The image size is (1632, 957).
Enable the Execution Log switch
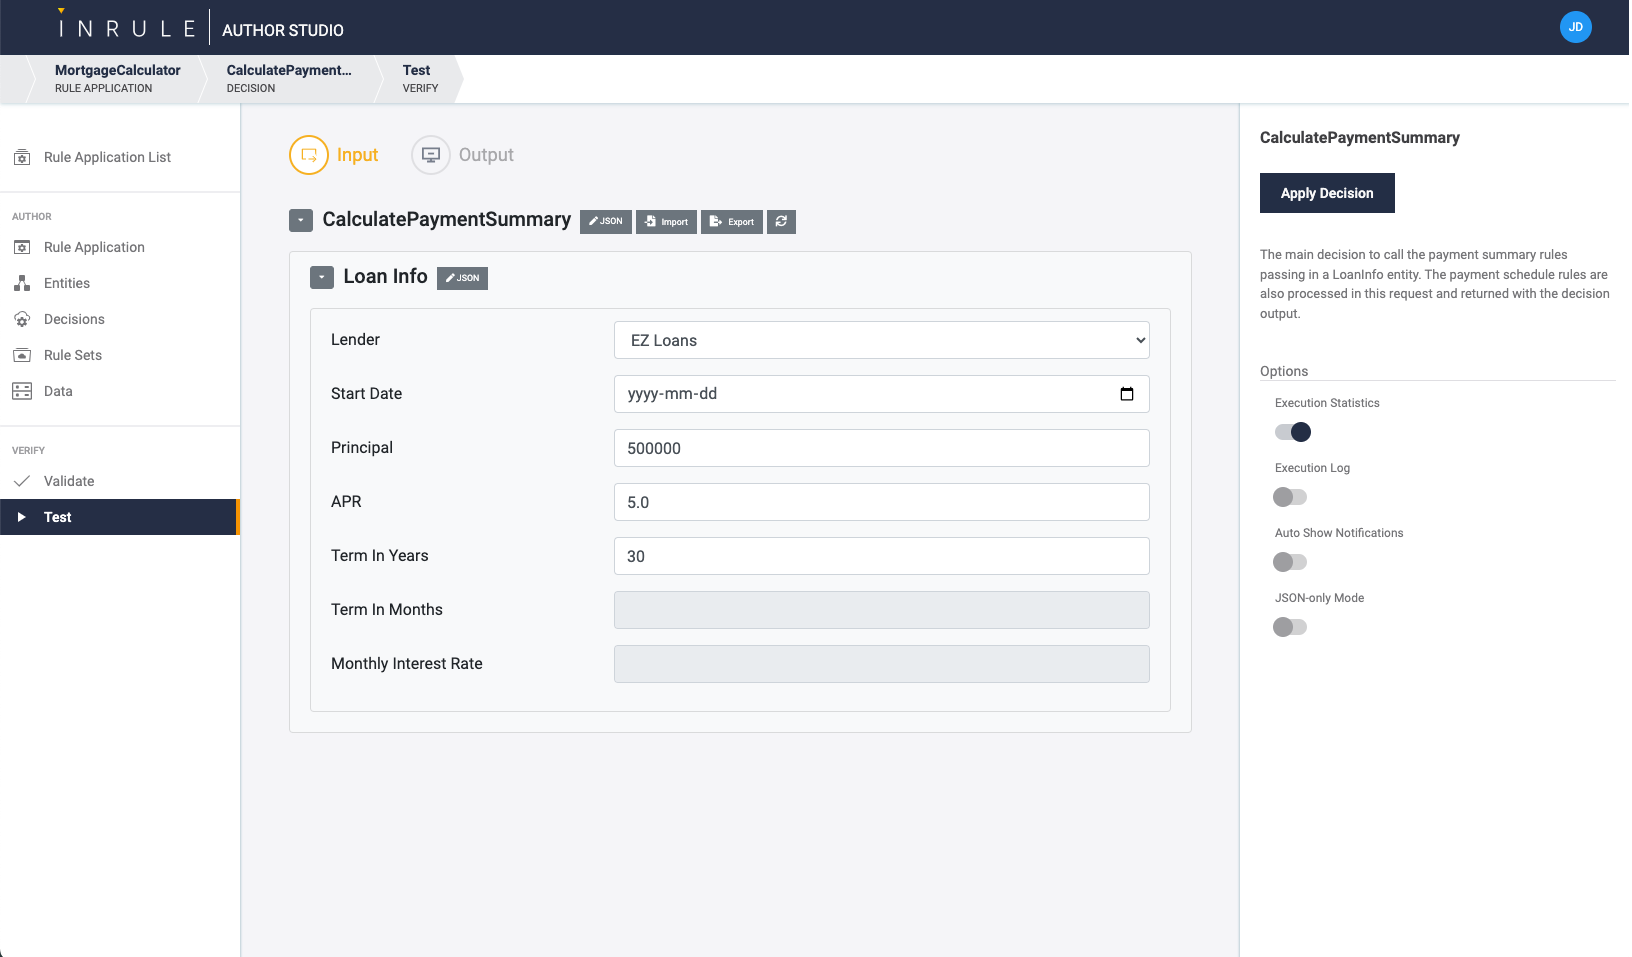(x=1290, y=497)
